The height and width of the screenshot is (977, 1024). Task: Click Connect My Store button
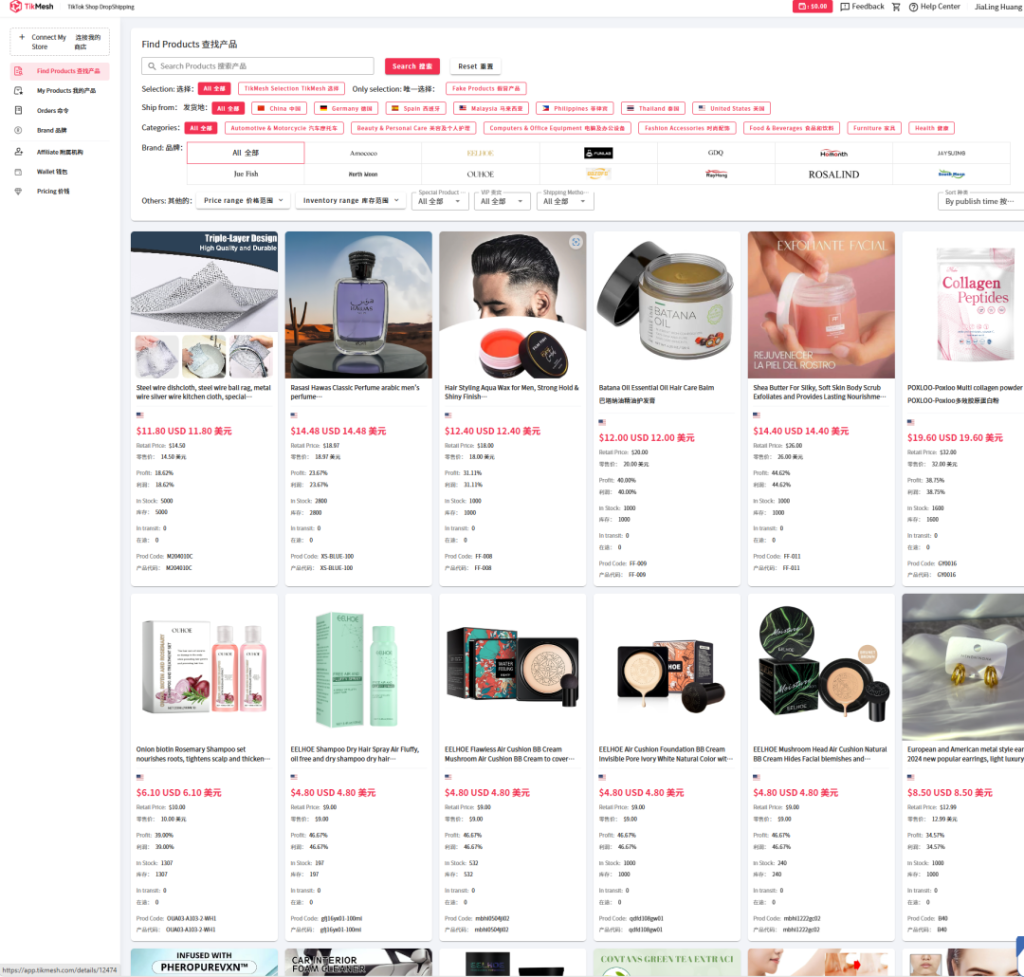click(60, 42)
